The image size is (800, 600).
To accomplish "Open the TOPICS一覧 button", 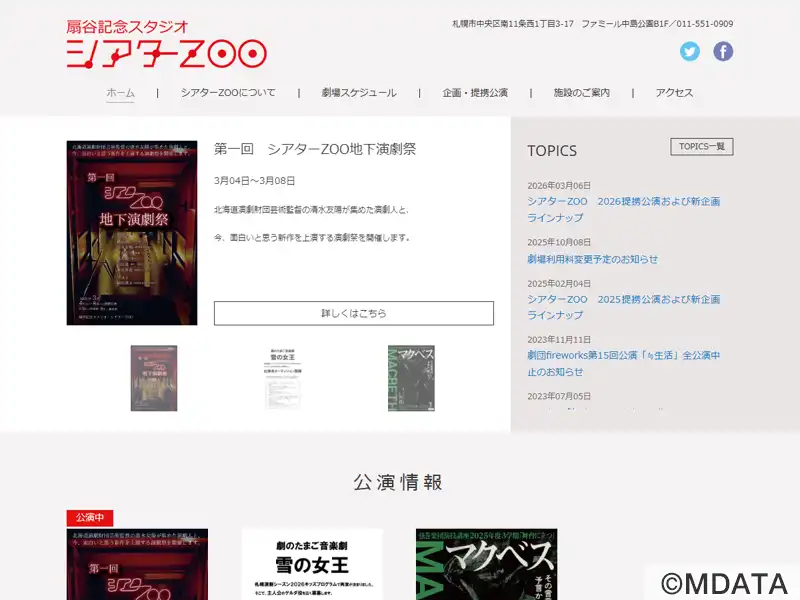I will click(702, 146).
